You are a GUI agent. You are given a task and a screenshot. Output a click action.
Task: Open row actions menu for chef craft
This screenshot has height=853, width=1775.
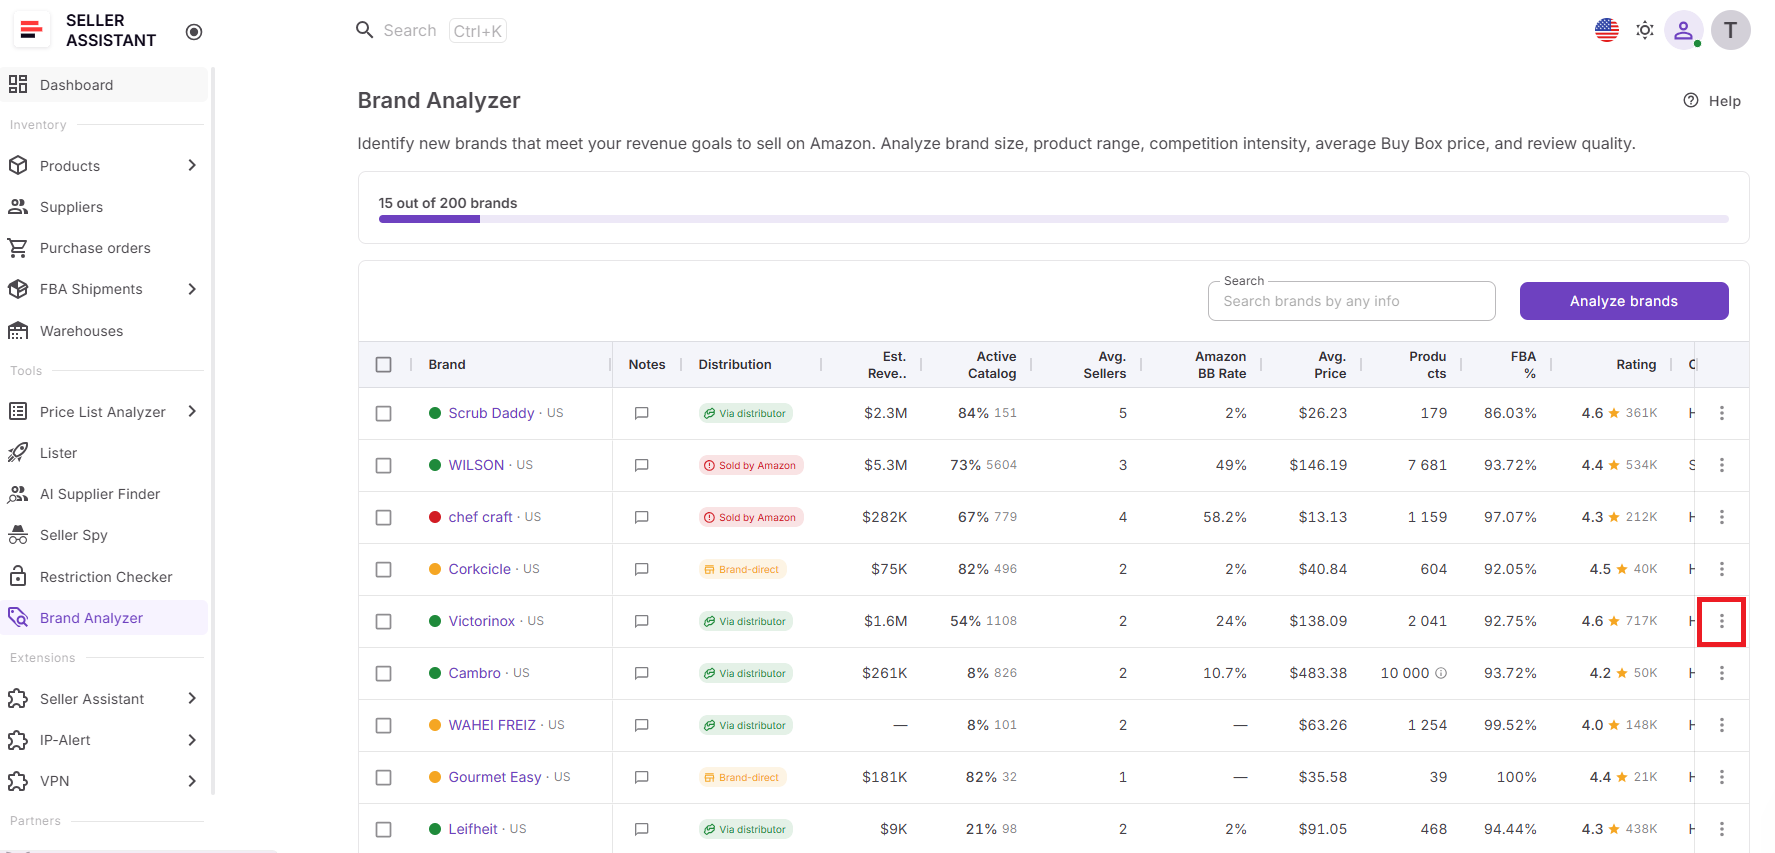point(1722,517)
